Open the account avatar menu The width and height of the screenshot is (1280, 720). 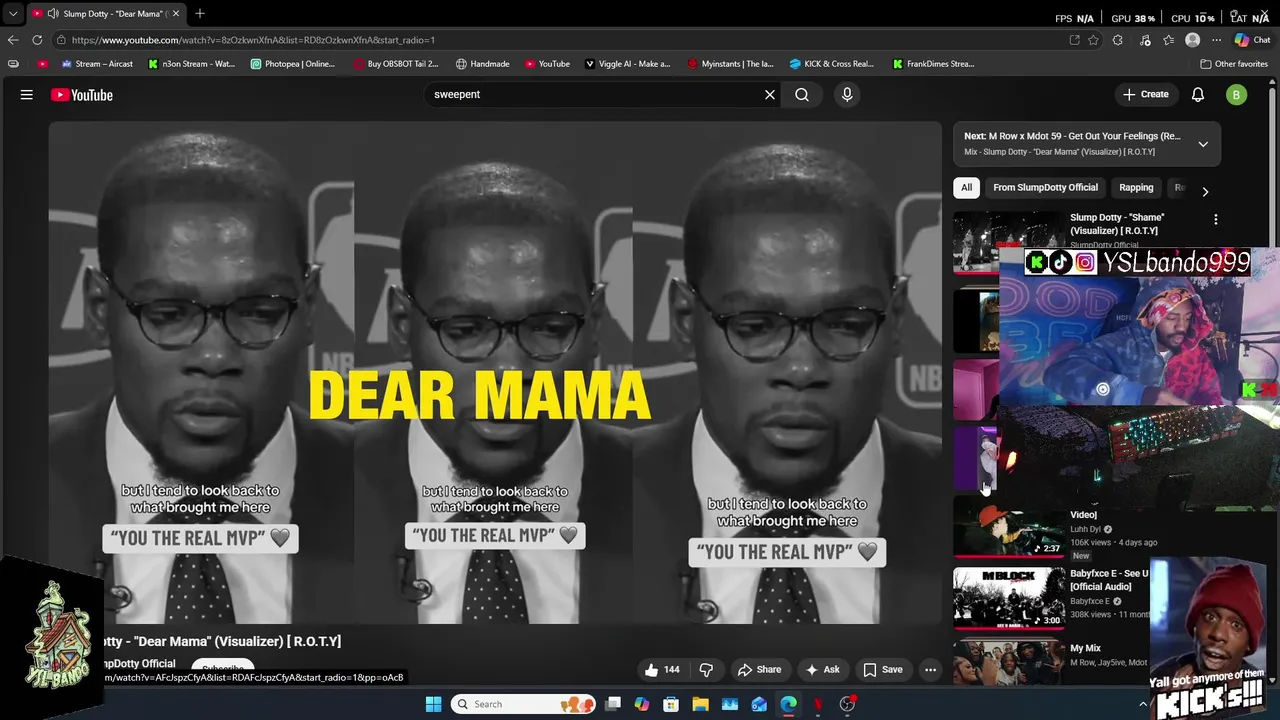click(1237, 95)
